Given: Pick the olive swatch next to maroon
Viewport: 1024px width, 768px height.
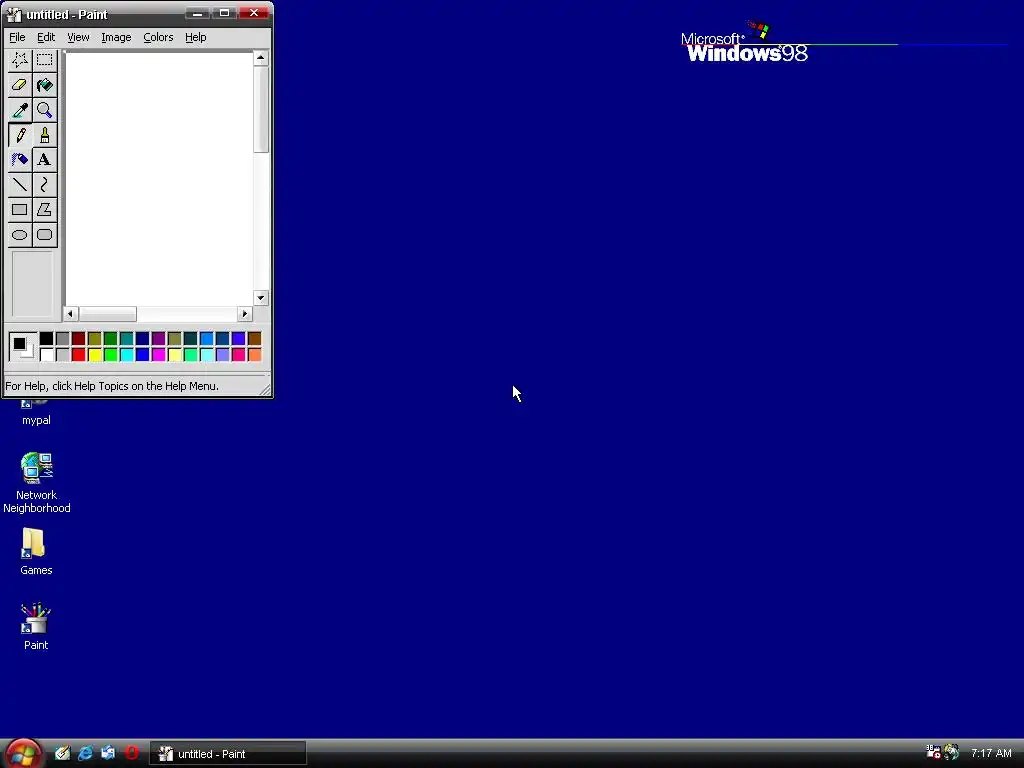Looking at the screenshot, I should [95, 338].
